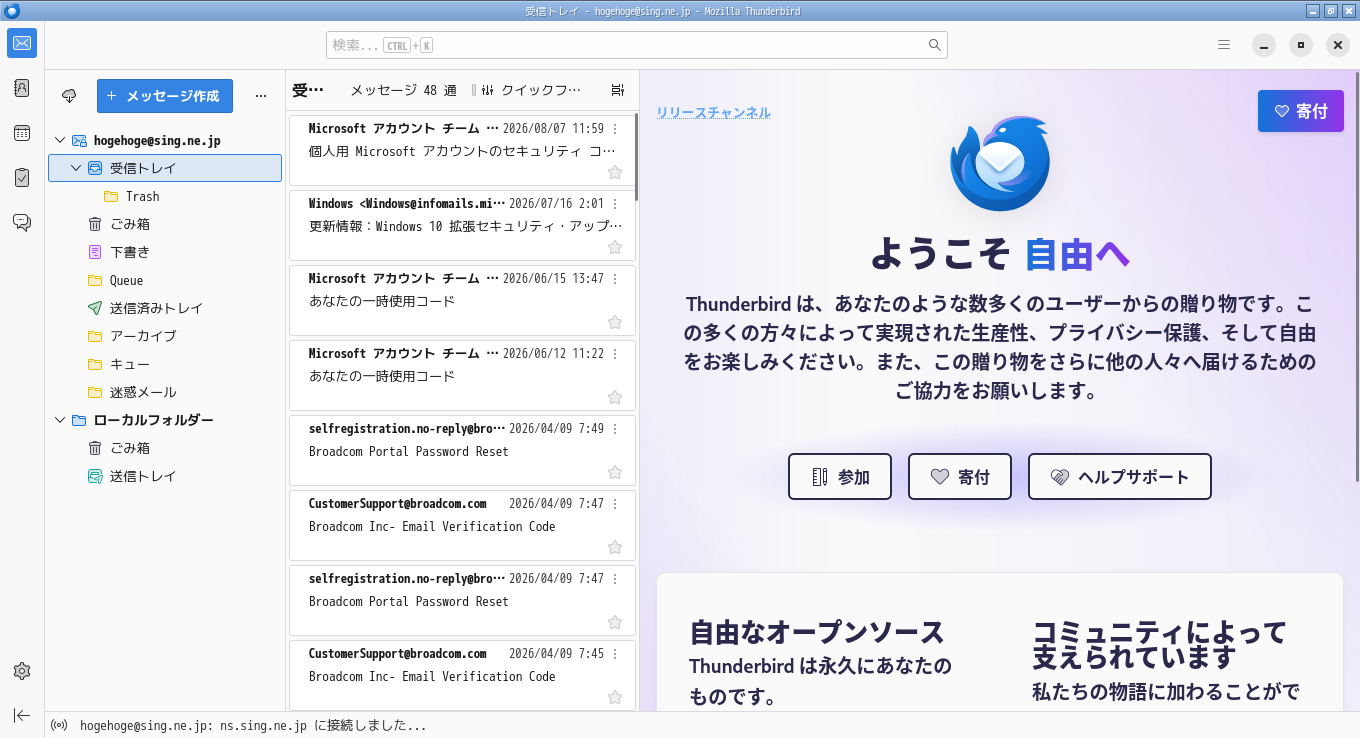
Task: Open menu of 2026/06/12 message
Action: point(615,354)
